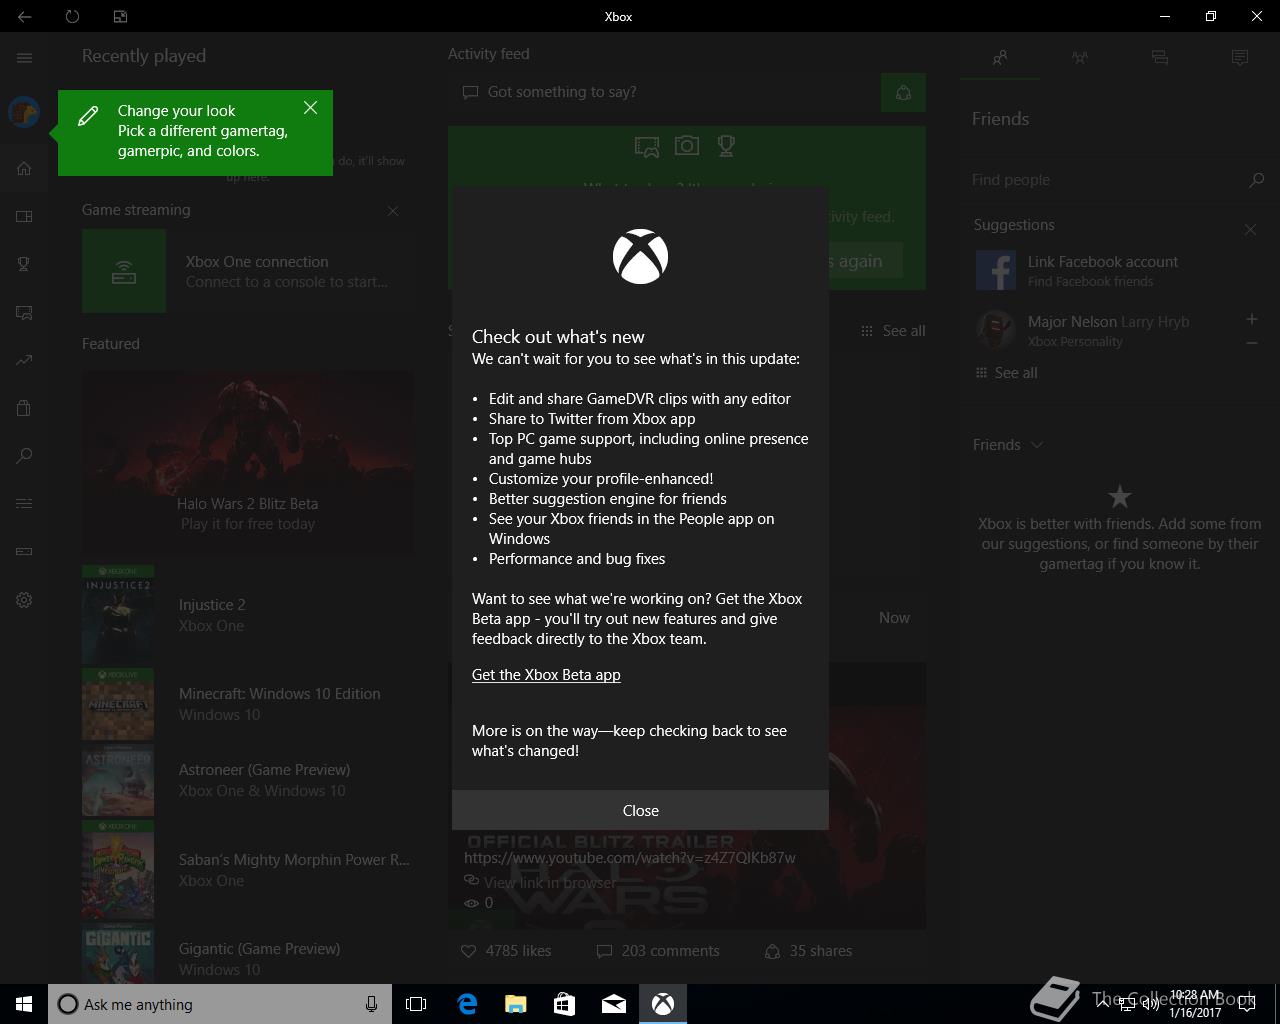Switch to the Activity alerts tab

click(x=1239, y=58)
